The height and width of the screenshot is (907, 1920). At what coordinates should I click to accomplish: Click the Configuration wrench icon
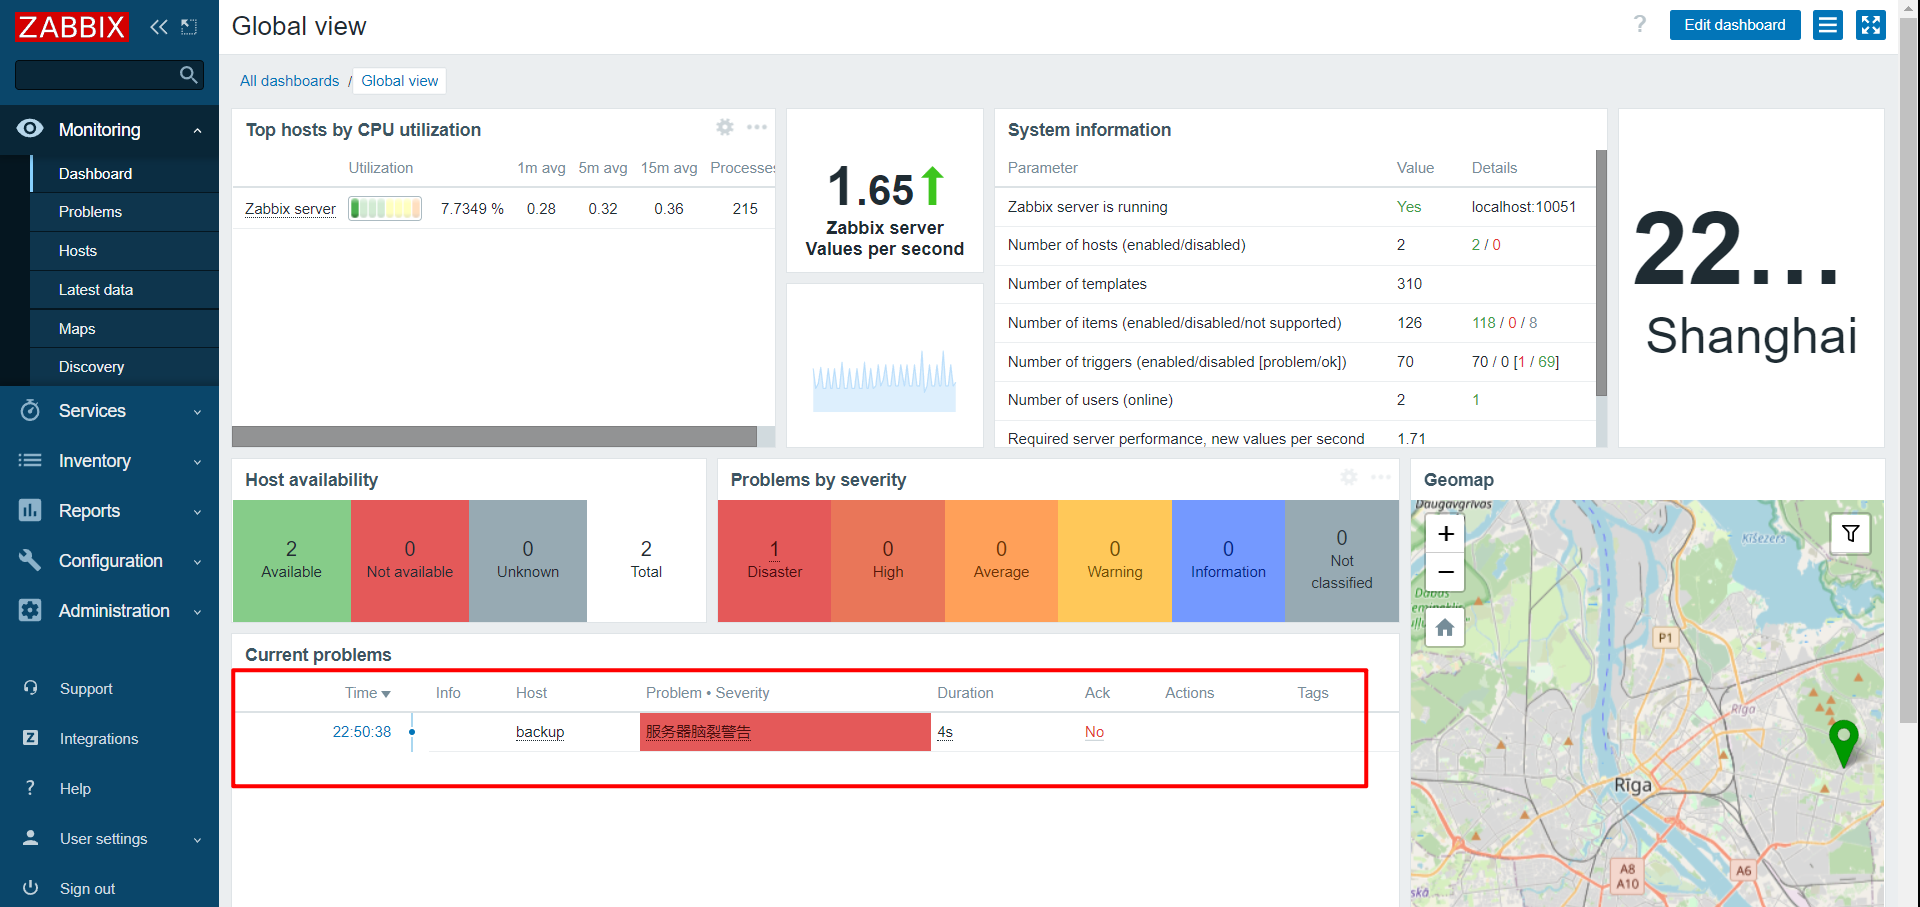tap(30, 560)
